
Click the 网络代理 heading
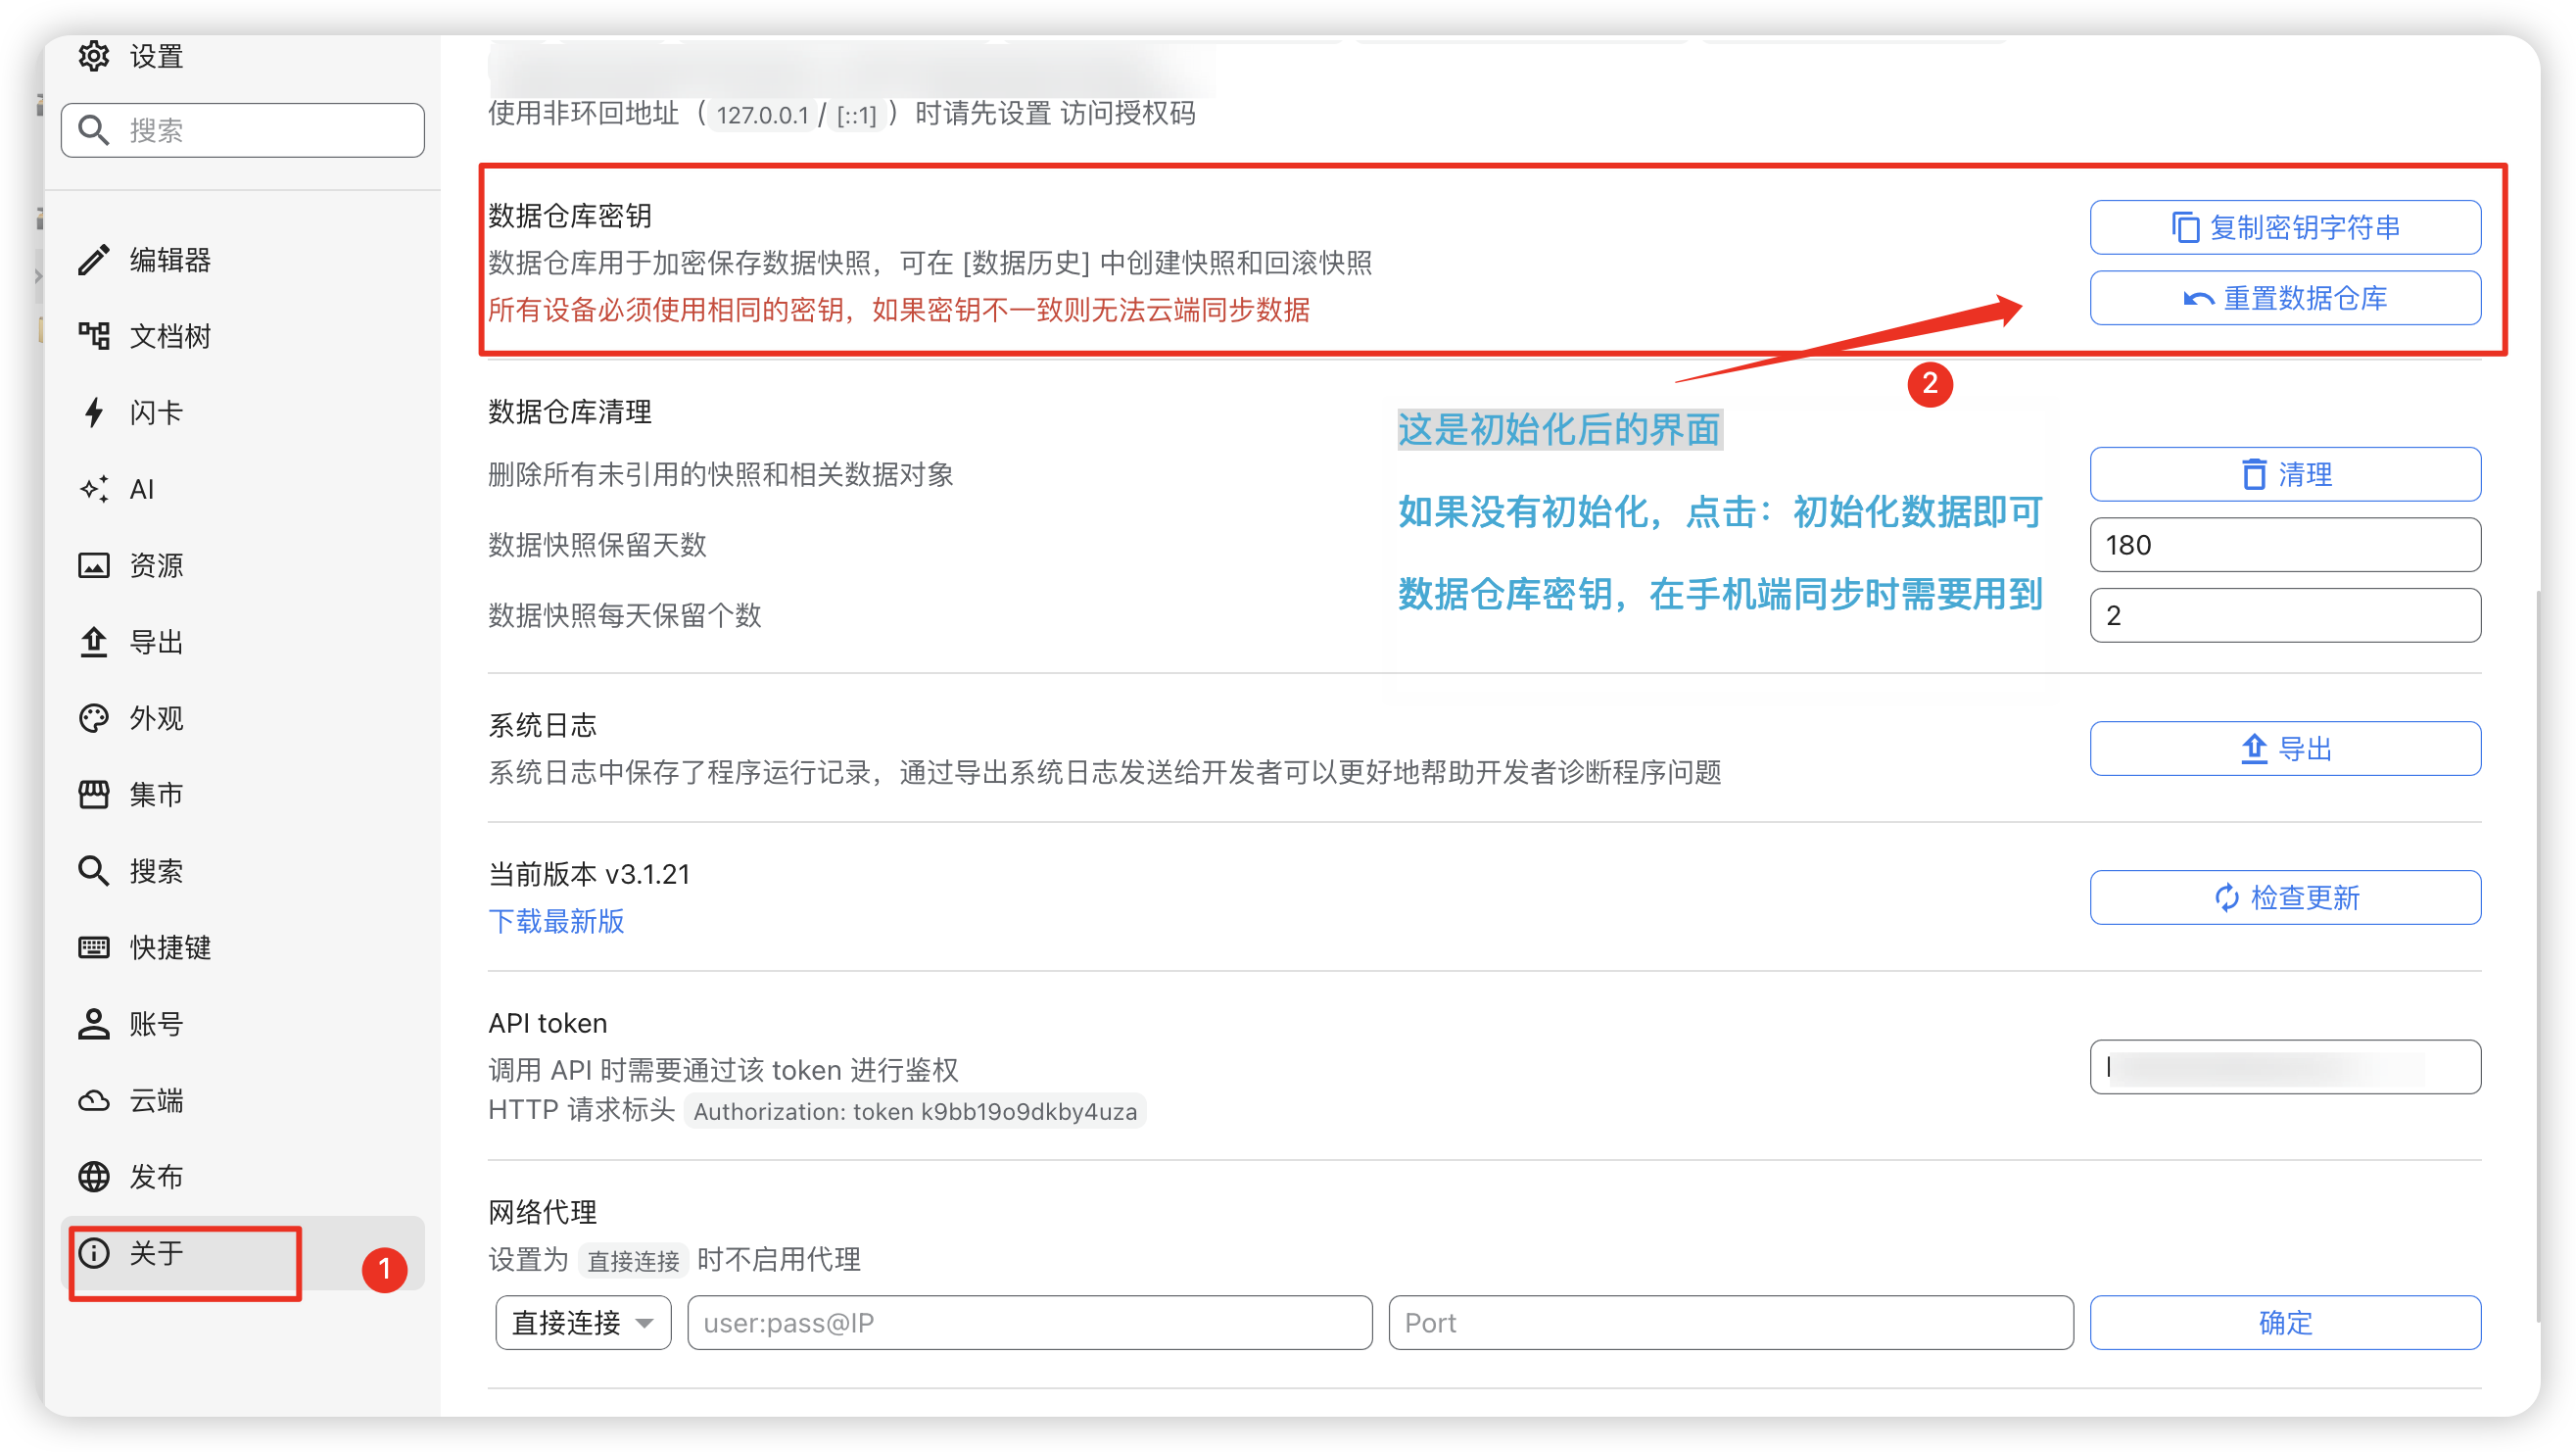(542, 1211)
